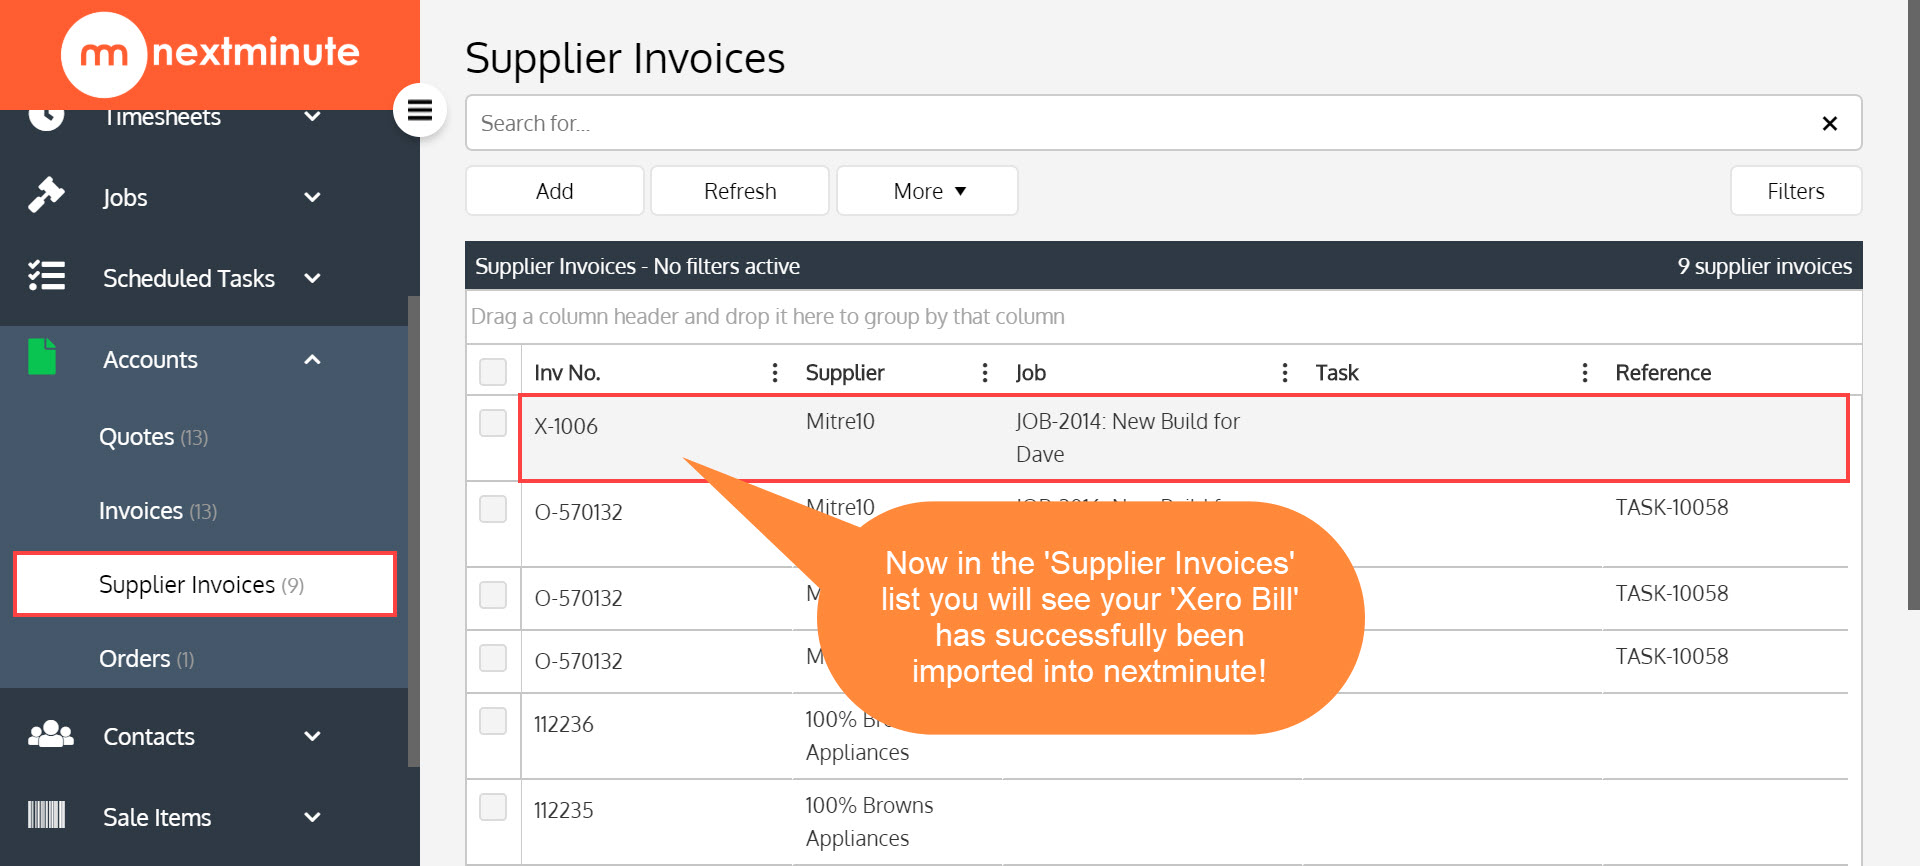
Task: Sort by Reference column header
Action: pyautogui.click(x=1663, y=373)
